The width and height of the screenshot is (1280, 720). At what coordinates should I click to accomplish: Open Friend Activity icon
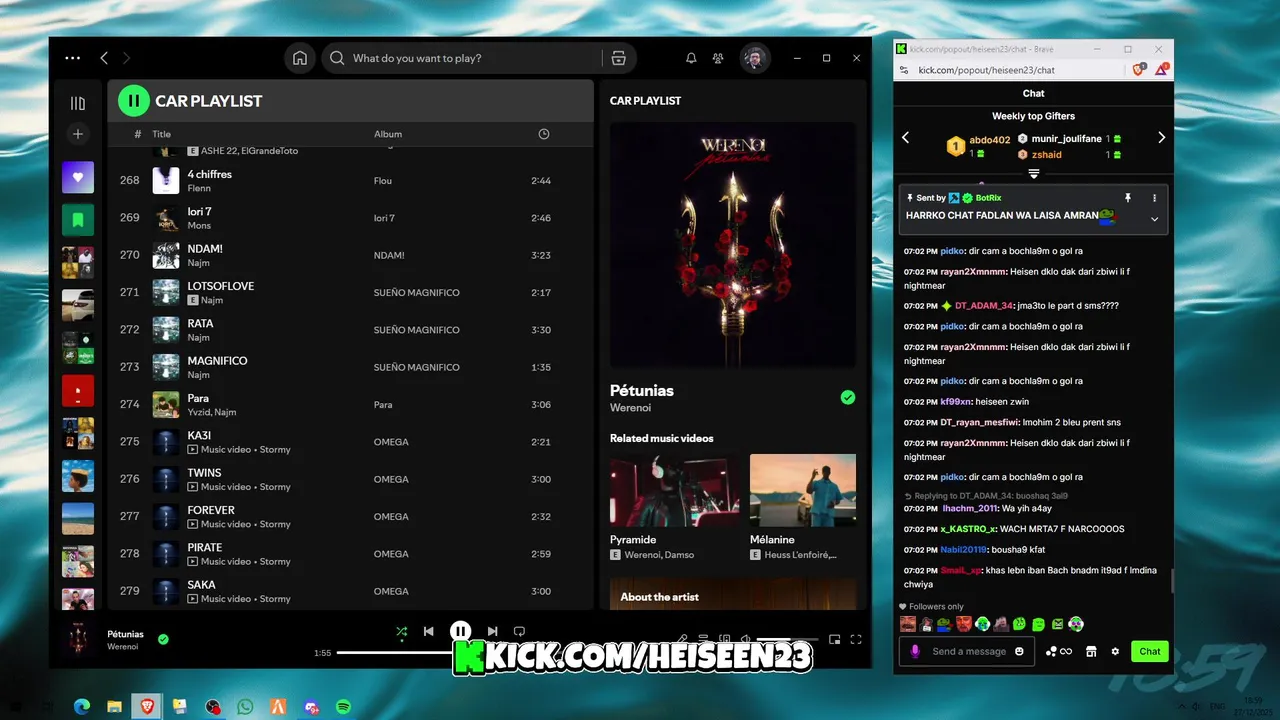click(718, 58)
